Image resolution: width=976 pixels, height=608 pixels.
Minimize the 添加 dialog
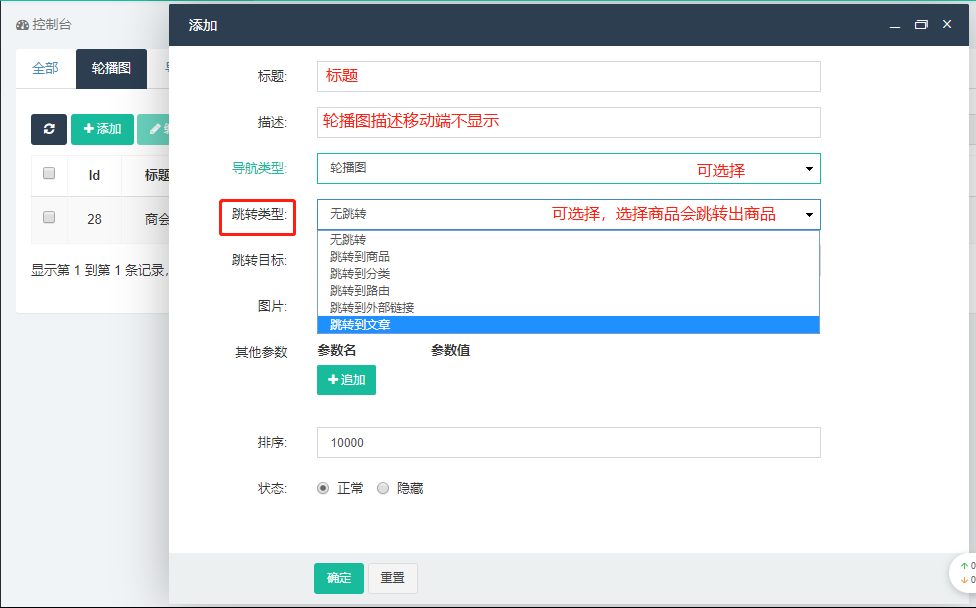(x=895, y=25)
